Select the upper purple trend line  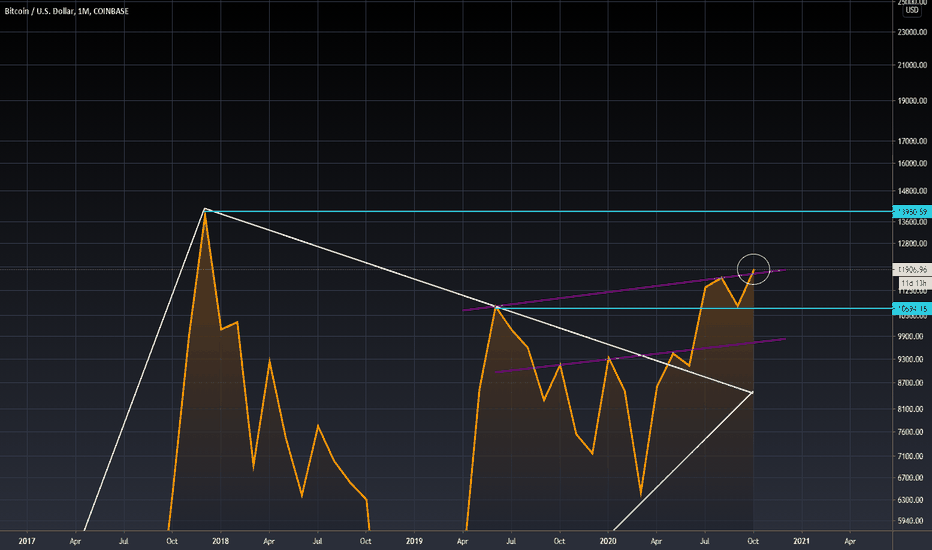click(x=624, y=290)
